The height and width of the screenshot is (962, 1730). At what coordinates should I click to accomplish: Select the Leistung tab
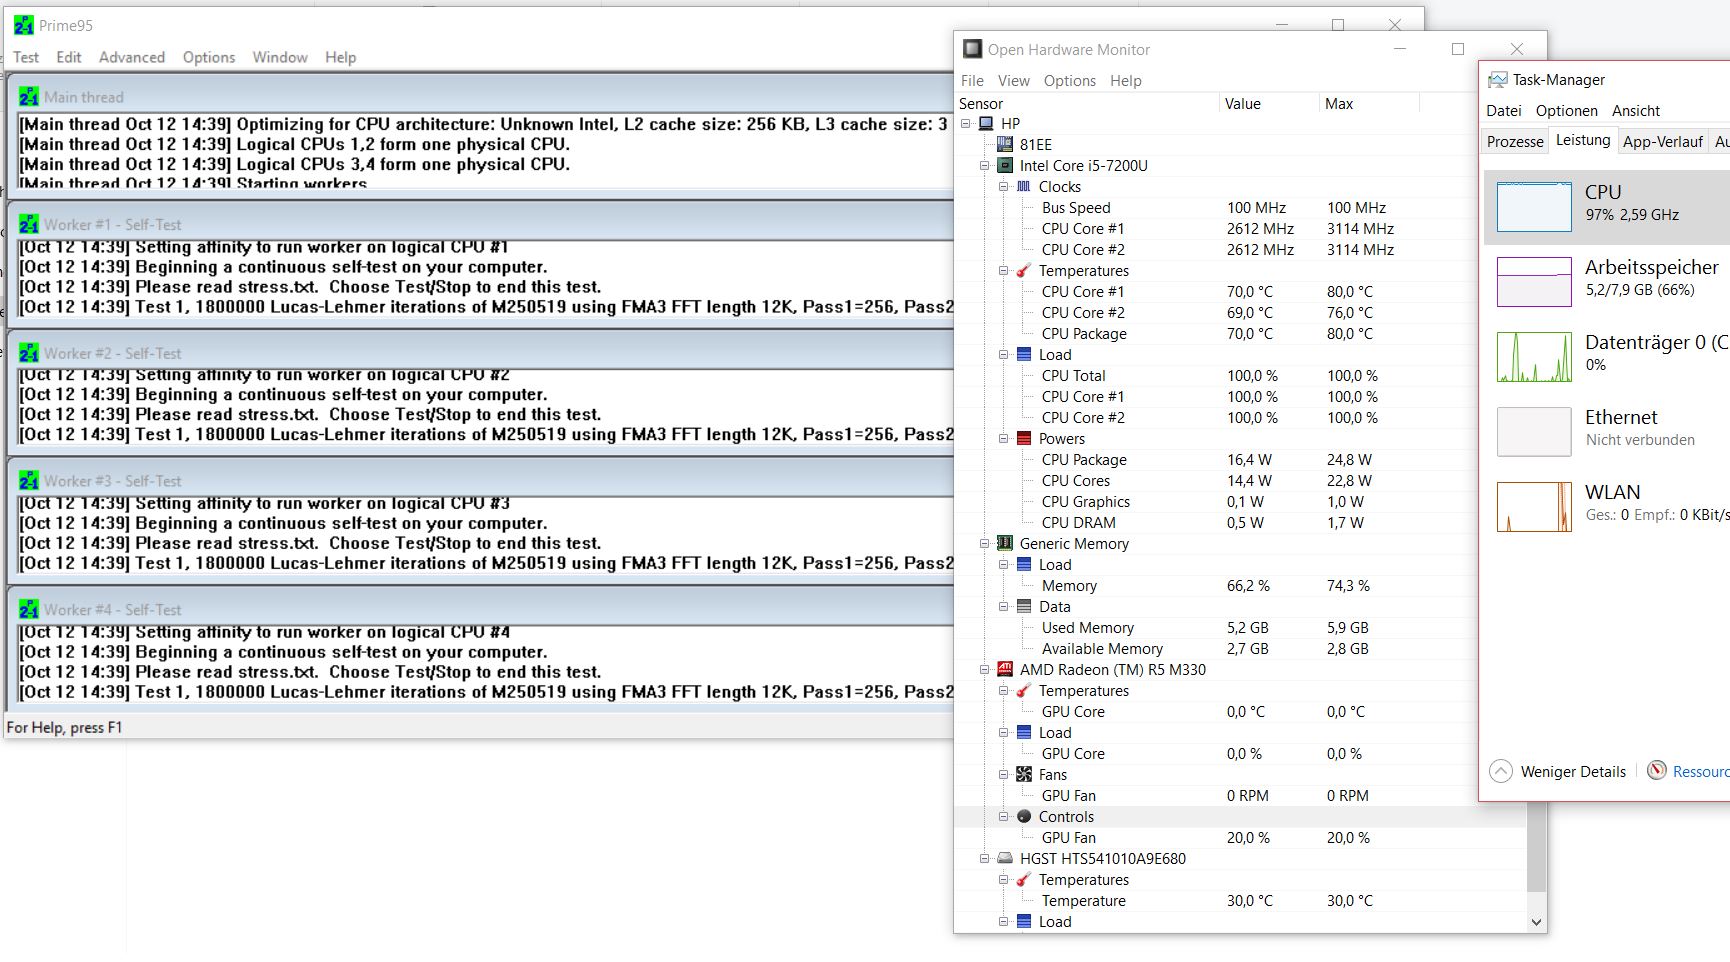tap(1583, 140)
